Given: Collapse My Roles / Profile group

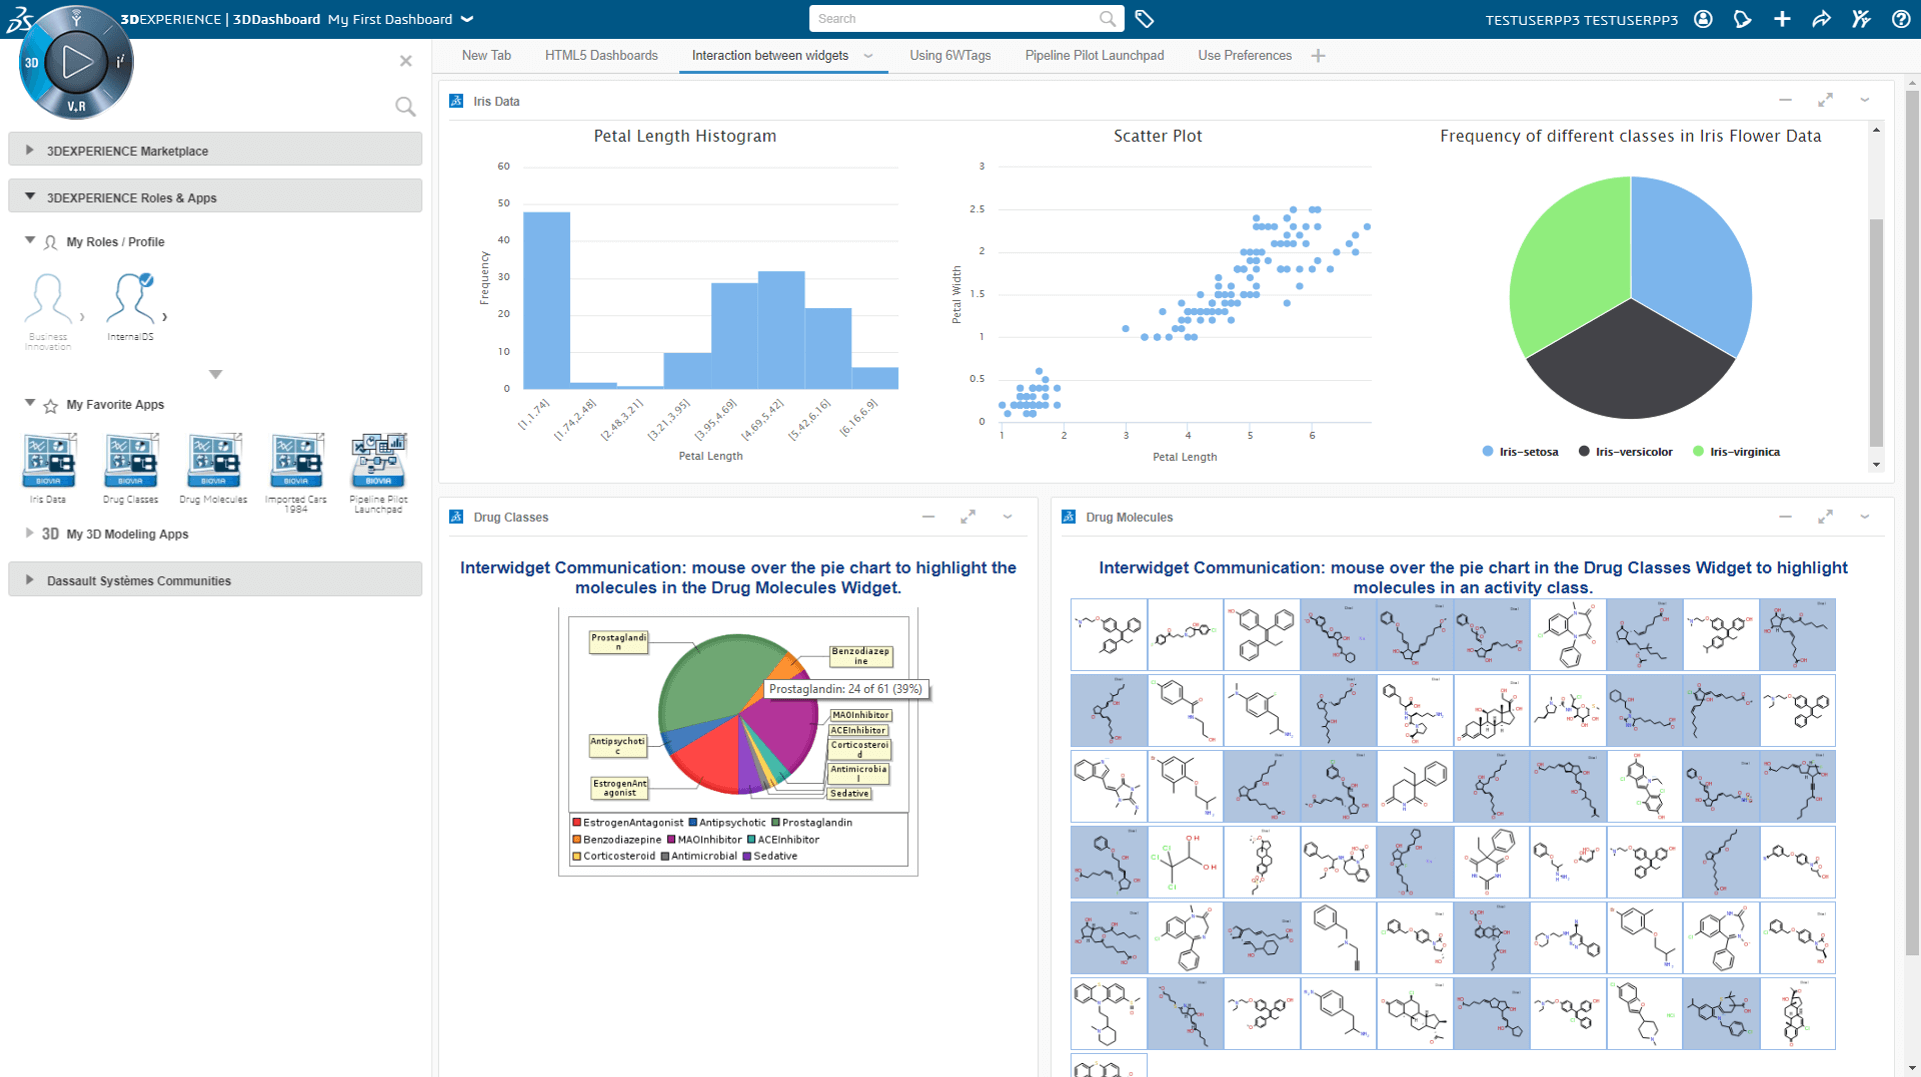Looking at the screenshot, I should (30, 241).
